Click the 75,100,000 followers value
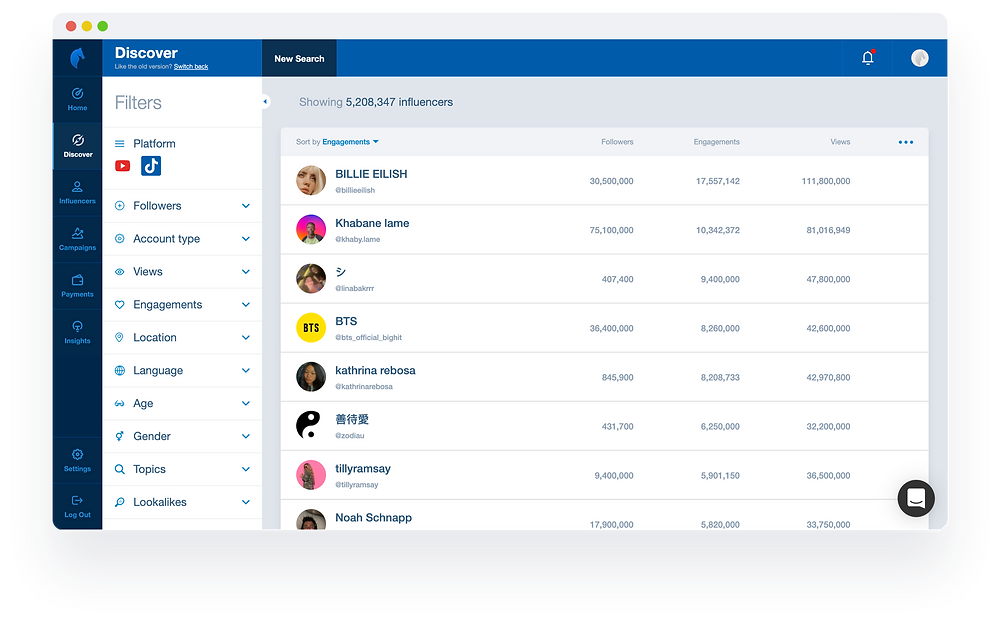1000x622 pixels. point(612,230)
